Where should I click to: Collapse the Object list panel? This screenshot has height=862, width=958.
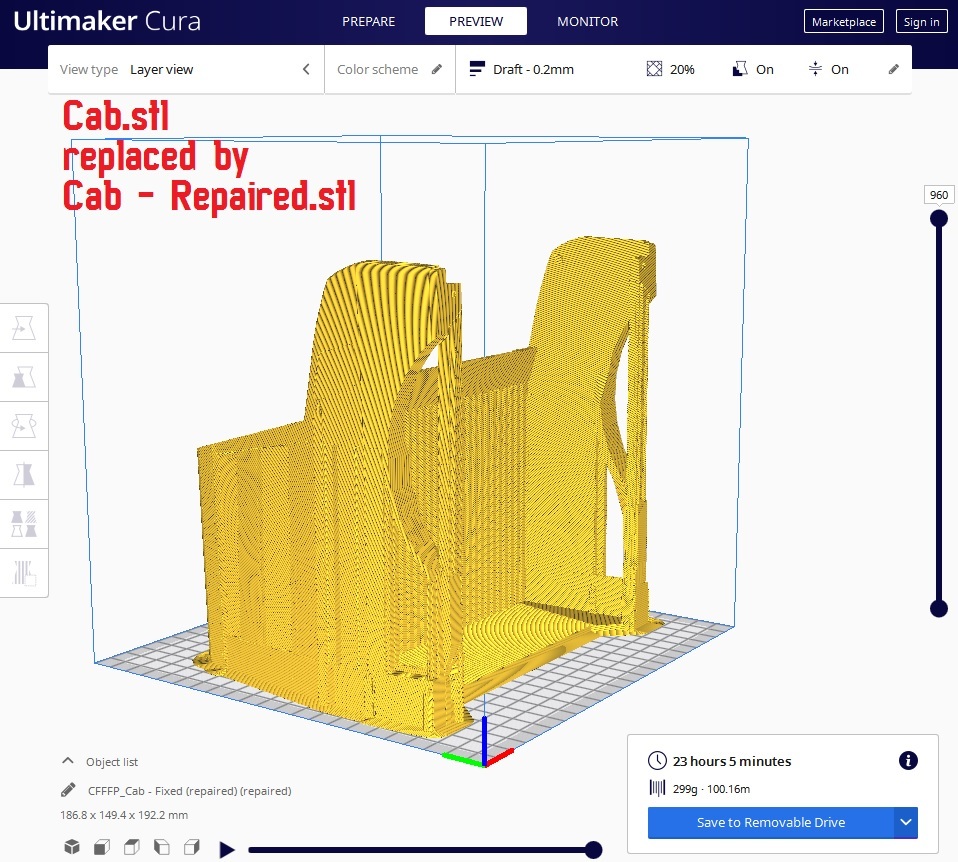pos(68,761)
